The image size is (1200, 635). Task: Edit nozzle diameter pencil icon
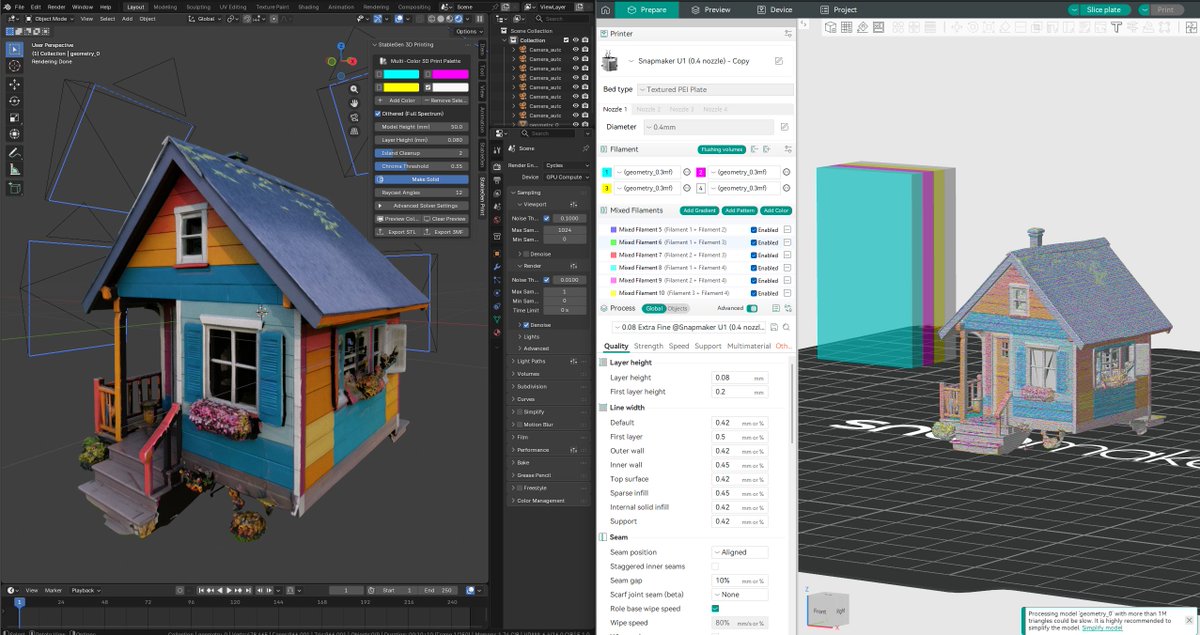click(x=785, y=127)
